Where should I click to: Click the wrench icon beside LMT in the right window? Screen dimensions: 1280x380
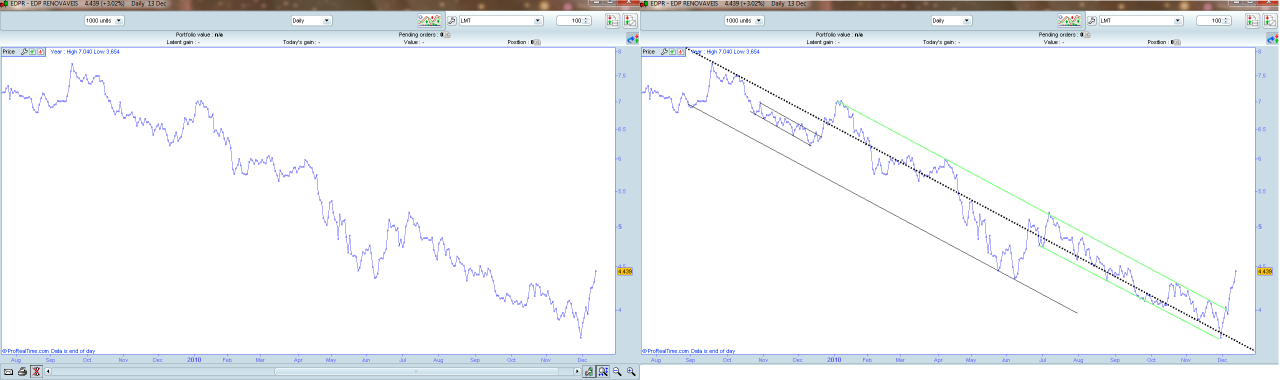1092,21
